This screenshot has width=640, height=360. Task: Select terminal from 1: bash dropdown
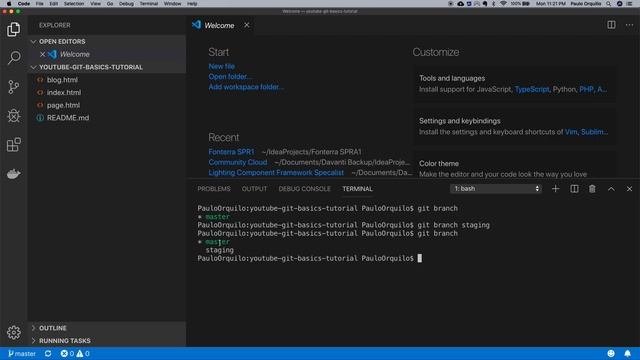(x=496, y=189)
